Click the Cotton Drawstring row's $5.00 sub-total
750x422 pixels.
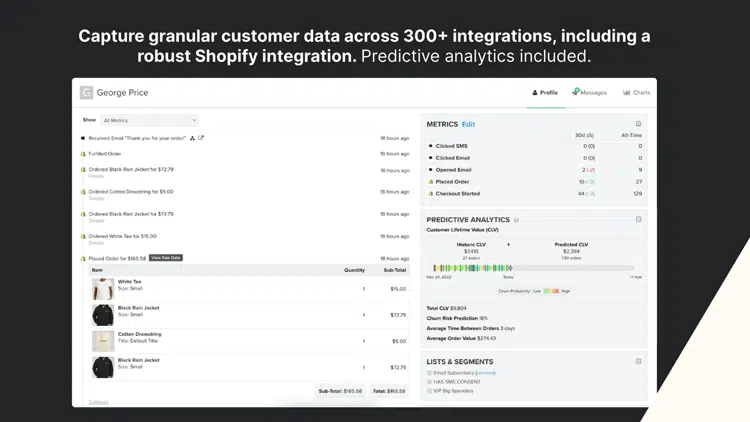click(399, 341)
